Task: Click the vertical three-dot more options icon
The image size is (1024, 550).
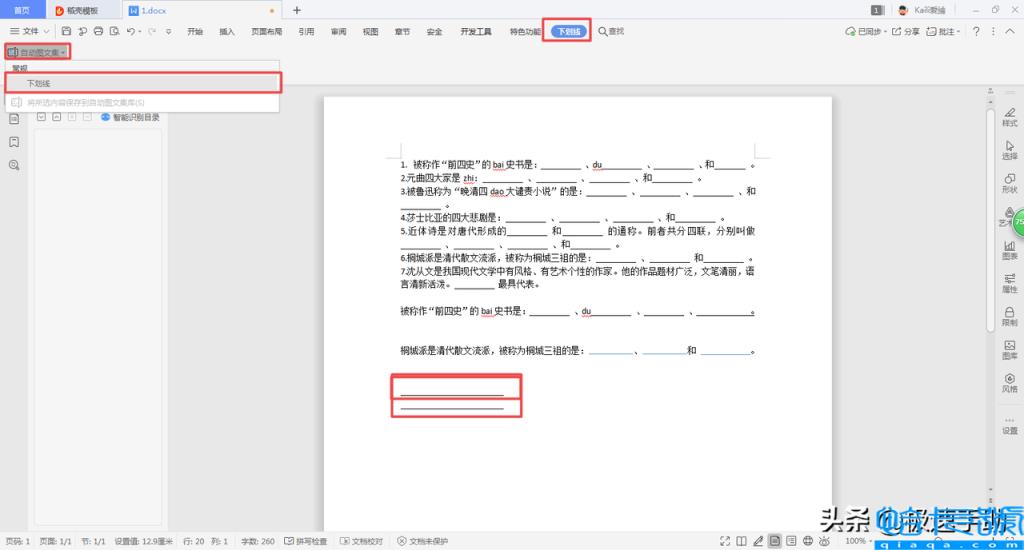Action: [993, 31]
